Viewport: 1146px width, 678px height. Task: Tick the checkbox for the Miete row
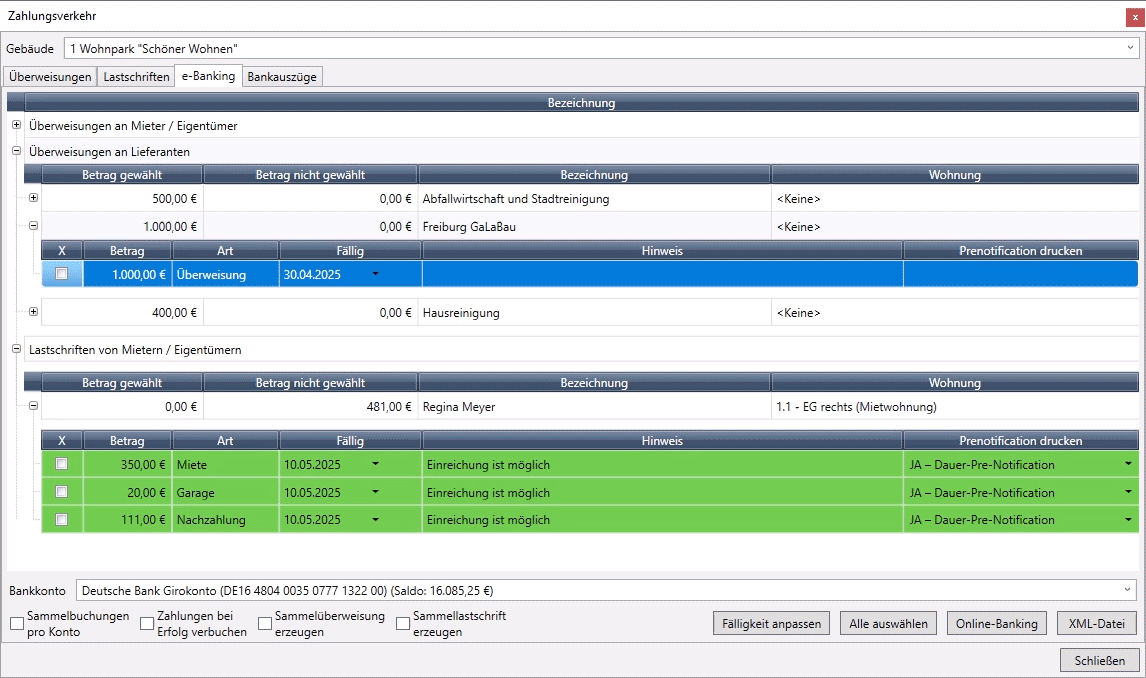tap(61, 464)
